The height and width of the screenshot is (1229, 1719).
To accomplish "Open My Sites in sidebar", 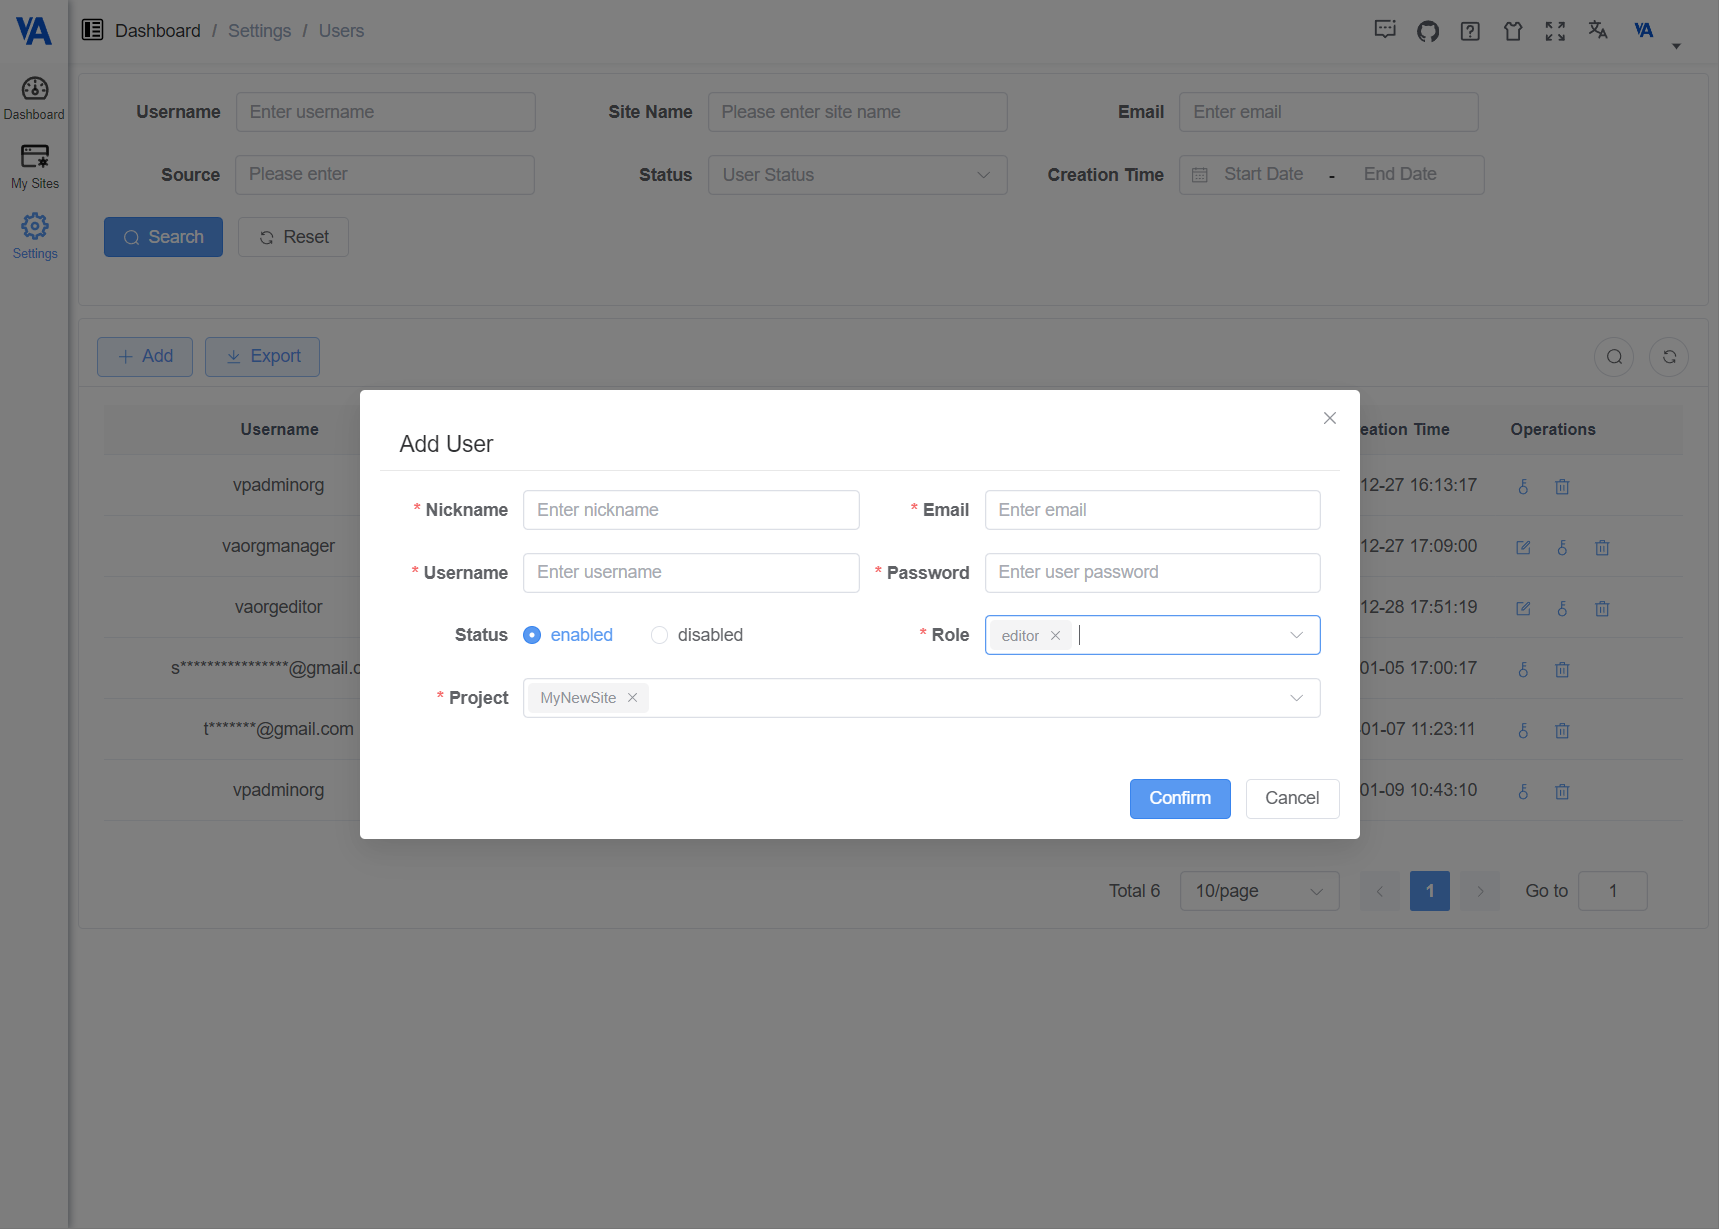I will click(x=35, y=166).
